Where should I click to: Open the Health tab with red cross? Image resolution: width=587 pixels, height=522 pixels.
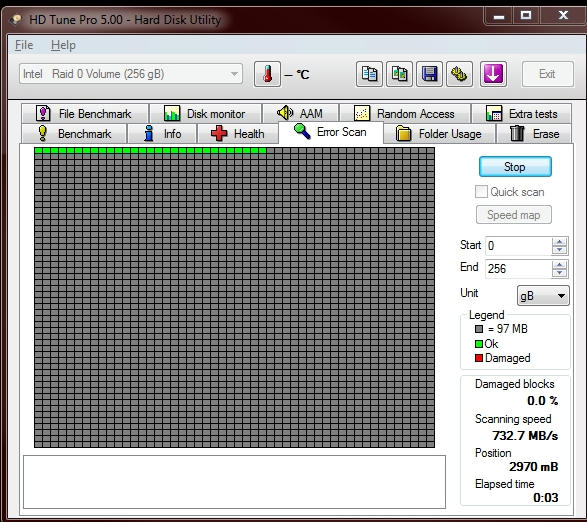pos(238,134)
